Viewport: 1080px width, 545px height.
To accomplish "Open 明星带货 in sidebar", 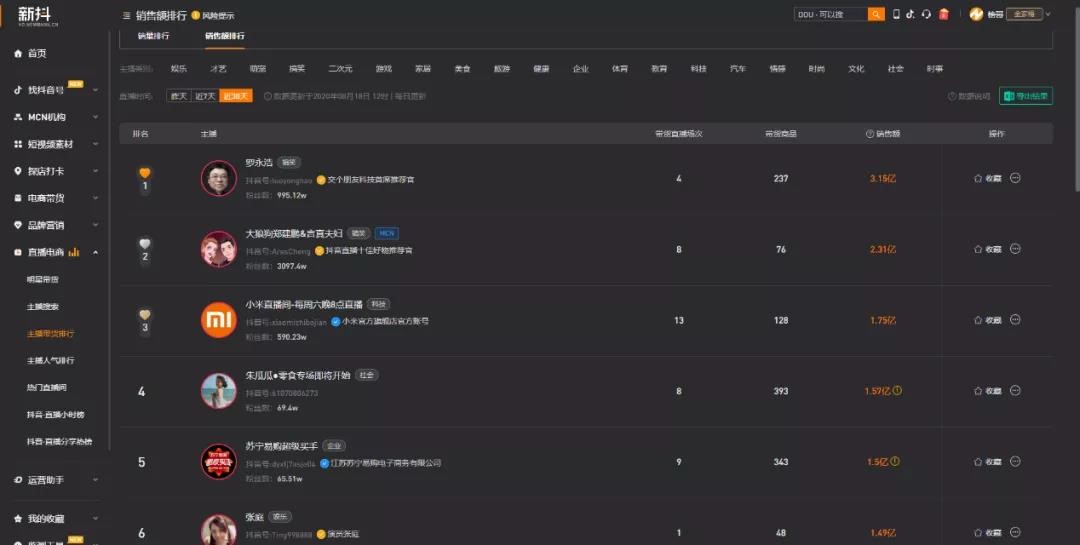I will point(43,280).
